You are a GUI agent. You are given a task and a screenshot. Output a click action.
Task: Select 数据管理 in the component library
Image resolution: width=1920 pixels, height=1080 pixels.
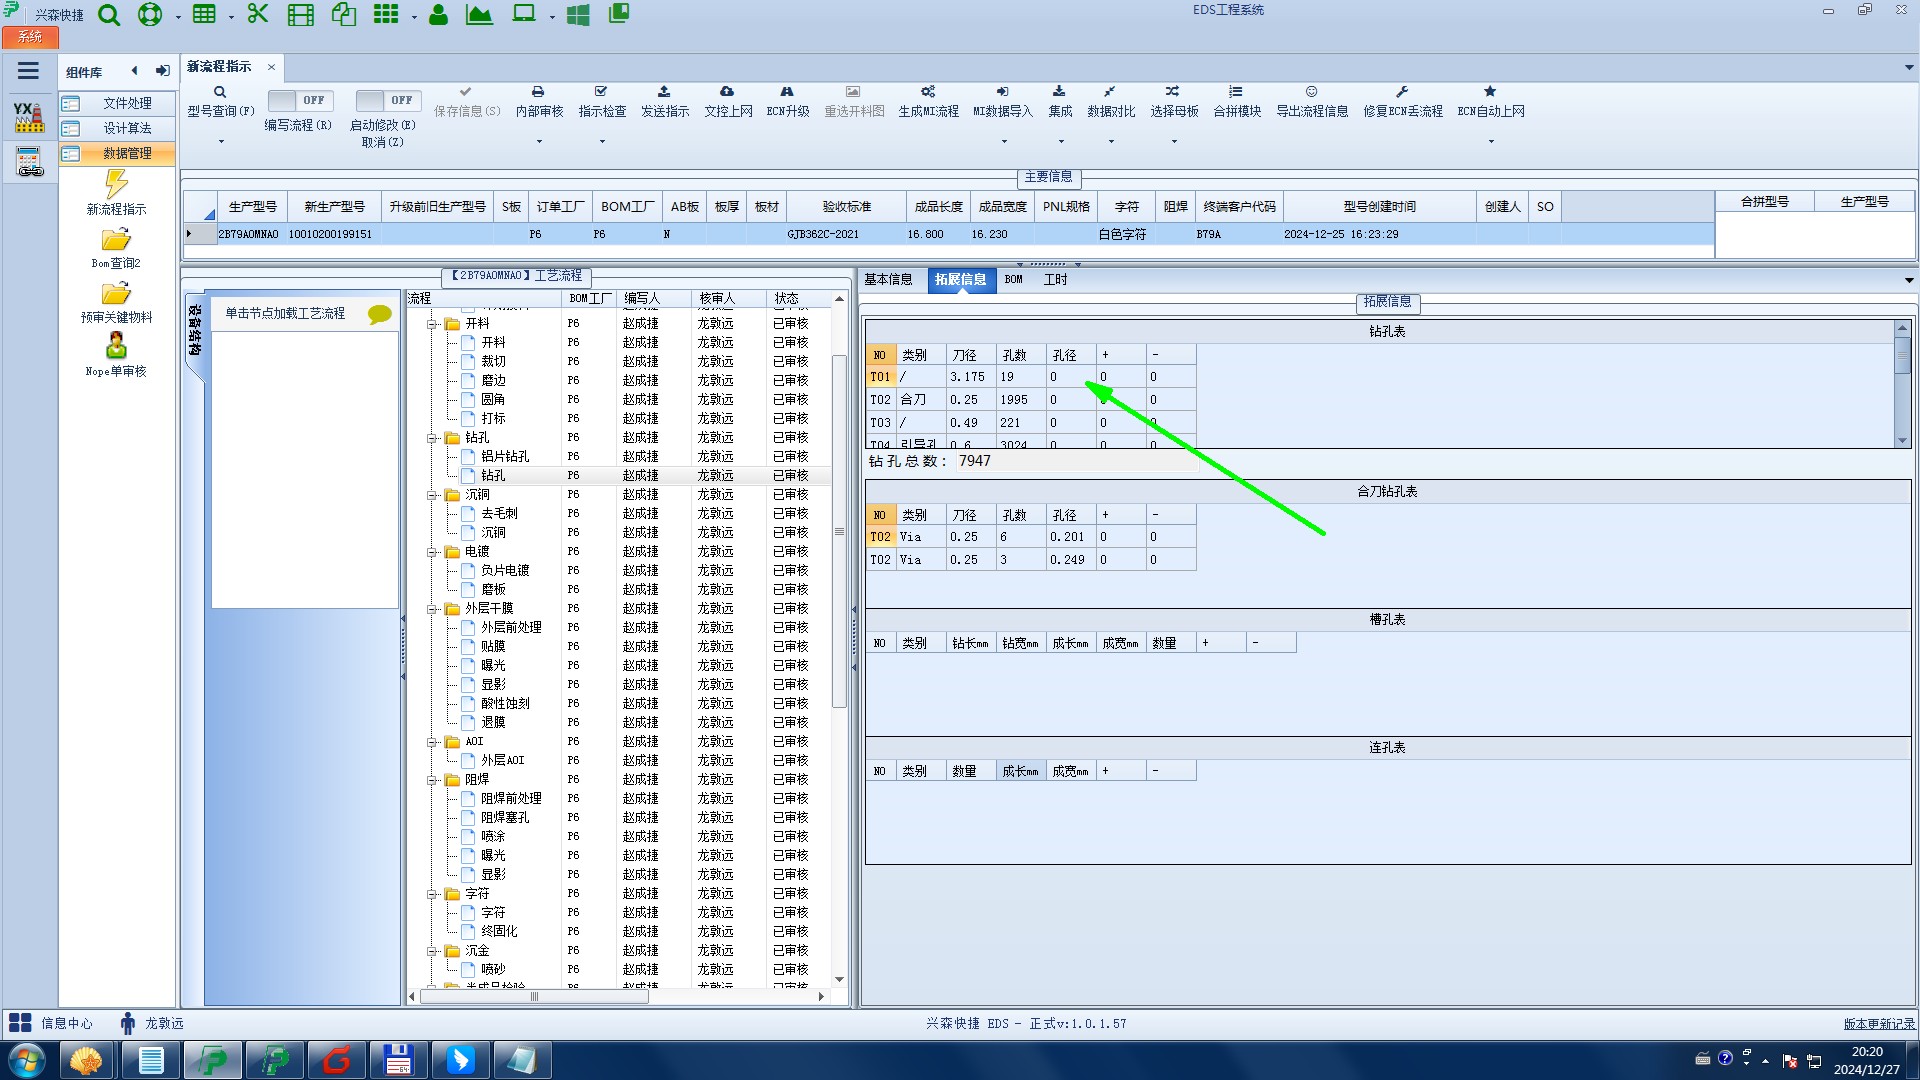[x=127, y=153]
